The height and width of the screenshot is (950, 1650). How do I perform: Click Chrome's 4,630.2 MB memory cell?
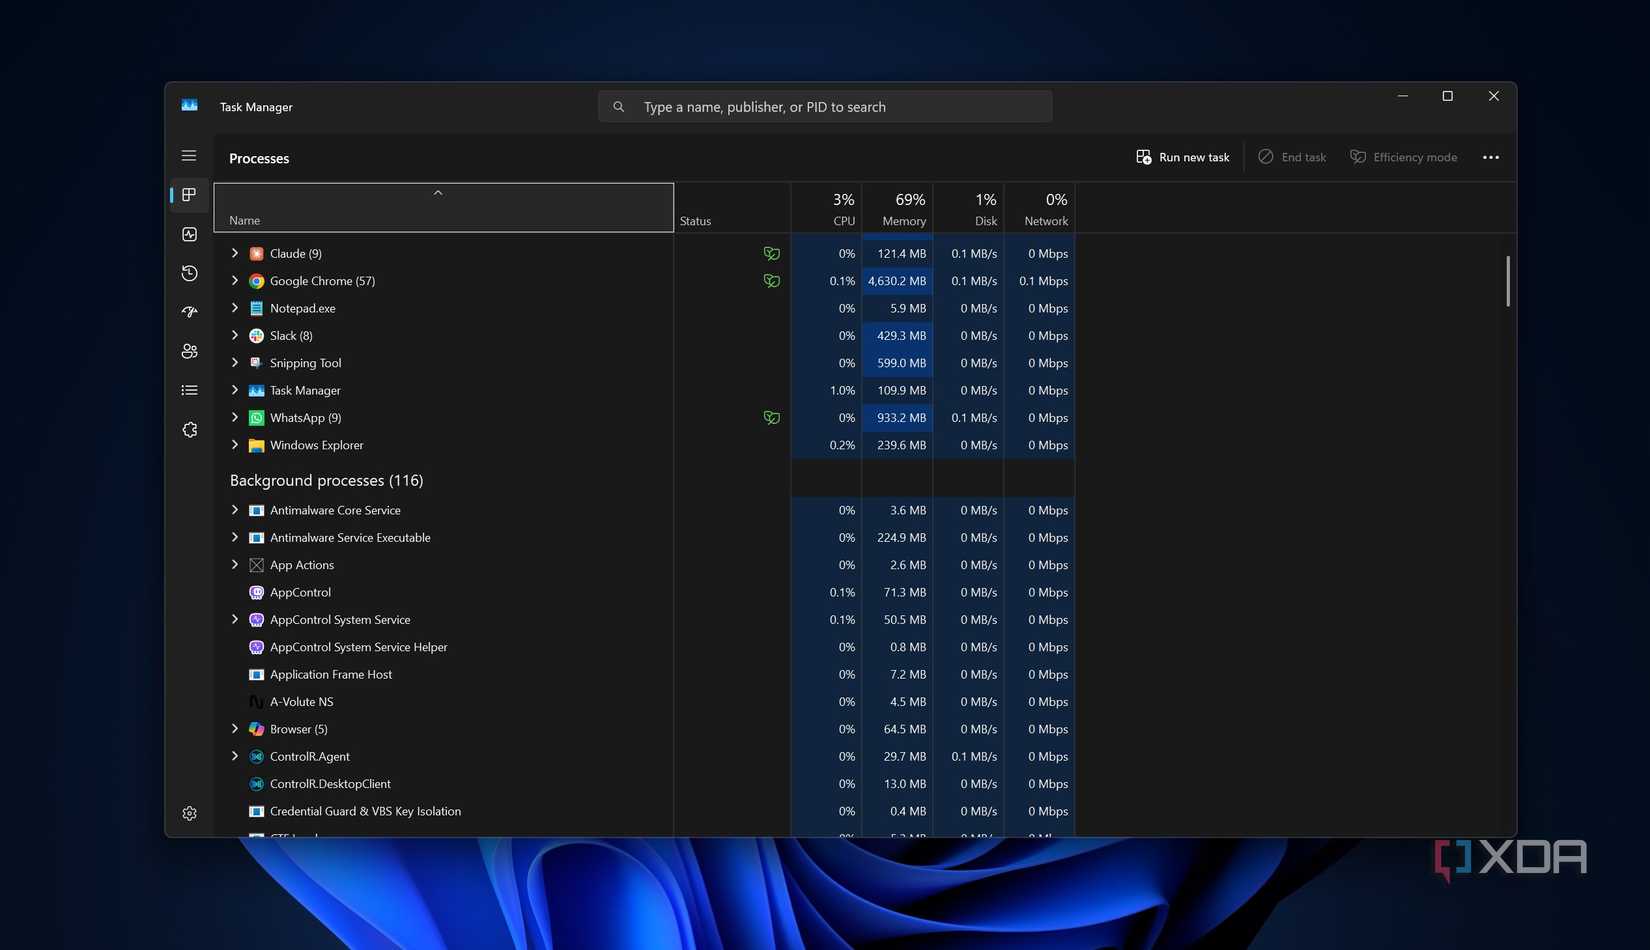click(897, 281)
